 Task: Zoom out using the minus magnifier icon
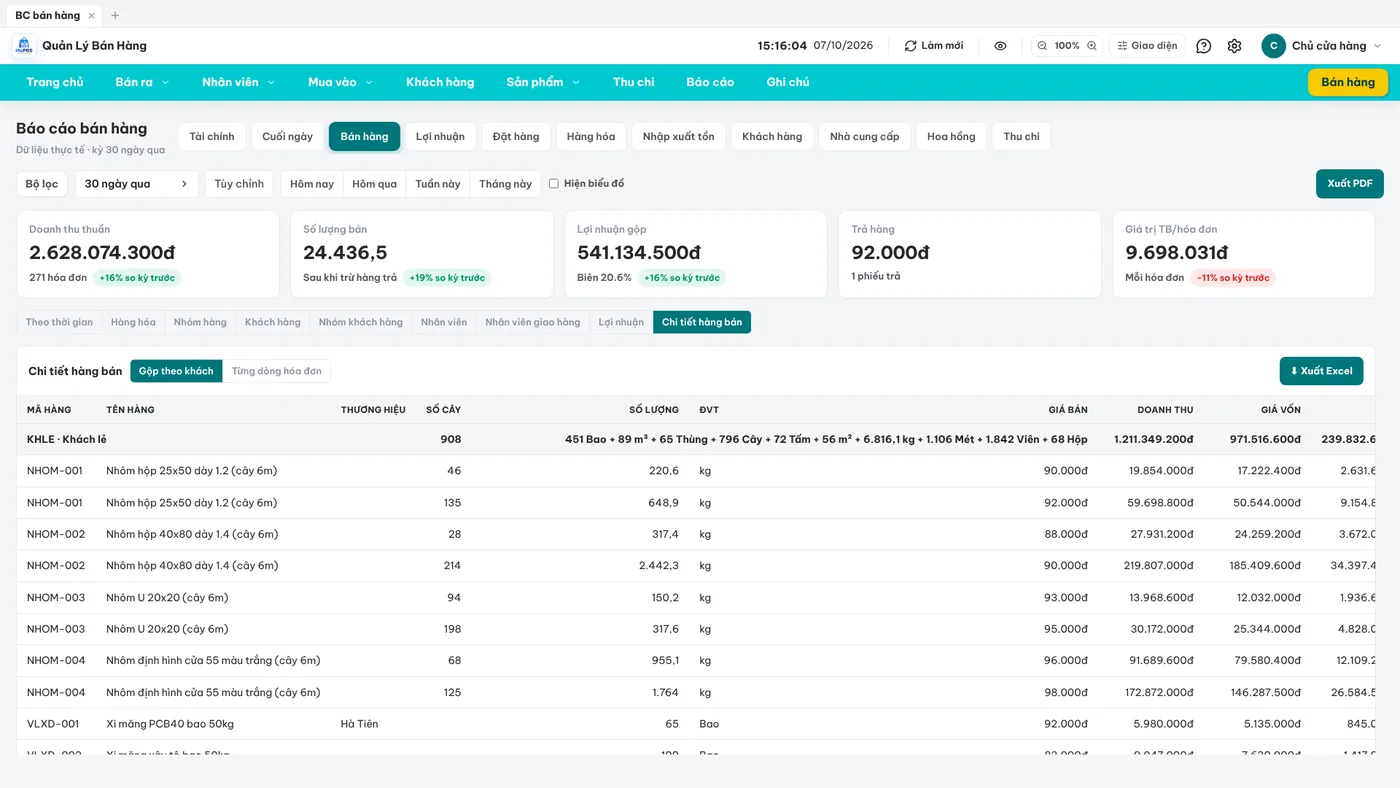pyautogui.click(x=1042, y=46)
